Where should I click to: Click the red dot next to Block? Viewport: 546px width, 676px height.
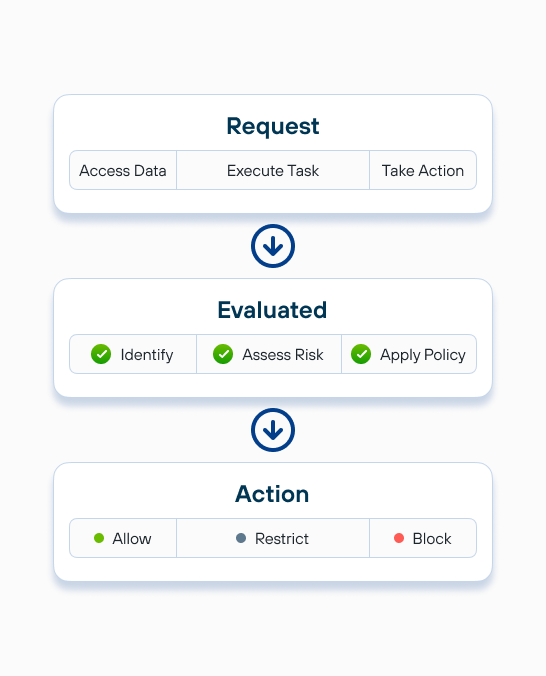pyautogui.click(x=399, y=538)
